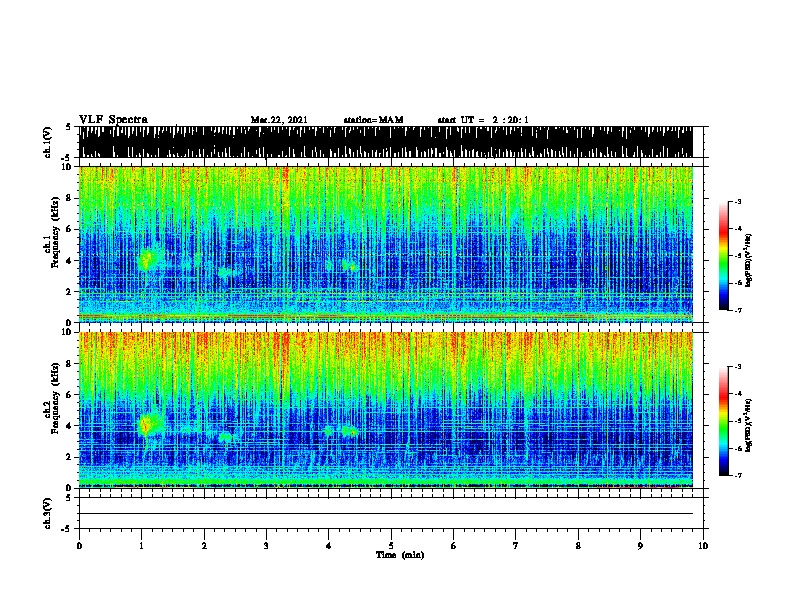Click the ch.1 "Frequency (kHz)" axis label
Screen dimensions: 792x612
[55, 232]
